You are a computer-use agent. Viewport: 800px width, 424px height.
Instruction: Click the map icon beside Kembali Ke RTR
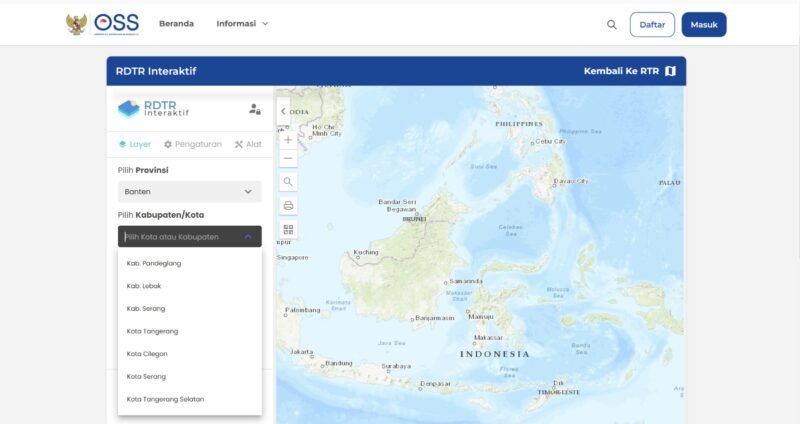coord(670,71)
